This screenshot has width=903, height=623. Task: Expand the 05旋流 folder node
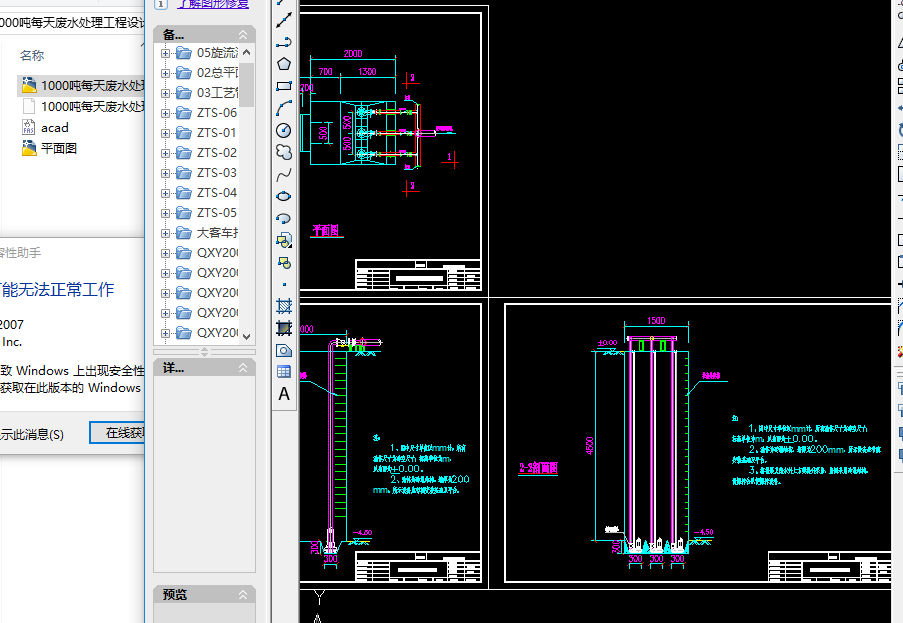pyautogui.click(x=165, y=53)
